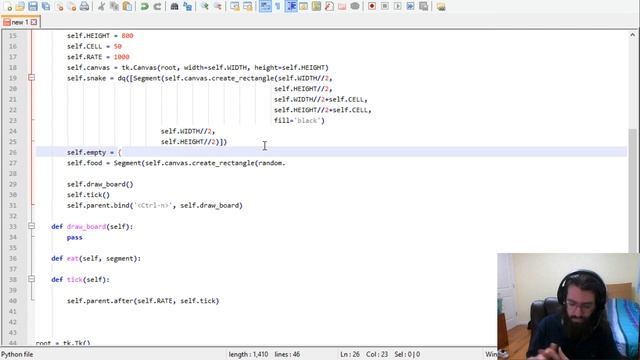Click 'self.parent.after(self.RATE, self.tick)' line
The image size is (640, 360).
click(143, 301)
